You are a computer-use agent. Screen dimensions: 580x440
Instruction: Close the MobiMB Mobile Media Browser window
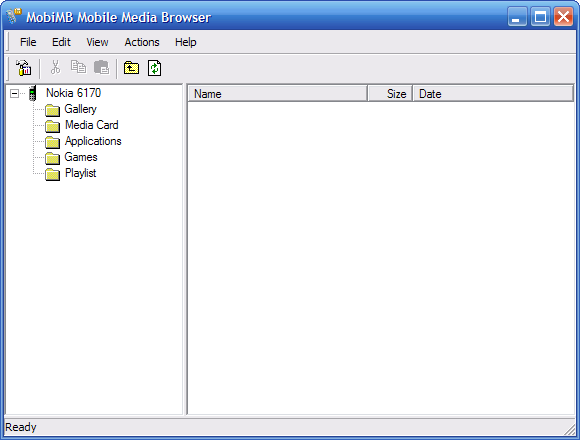[563, 17]
